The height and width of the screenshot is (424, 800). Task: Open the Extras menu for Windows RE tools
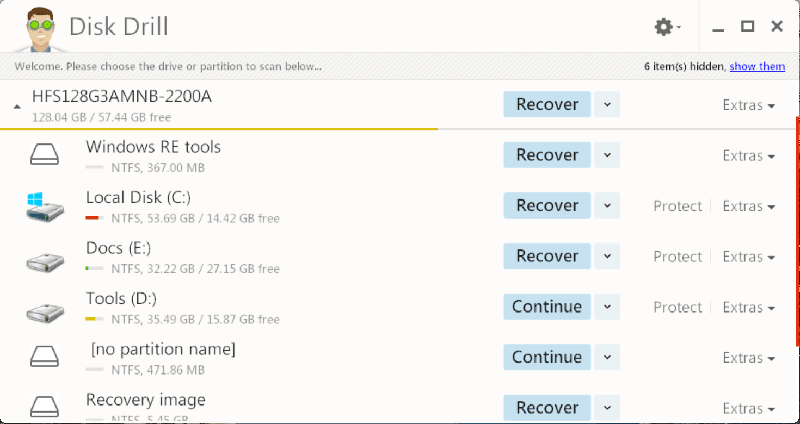748,156
